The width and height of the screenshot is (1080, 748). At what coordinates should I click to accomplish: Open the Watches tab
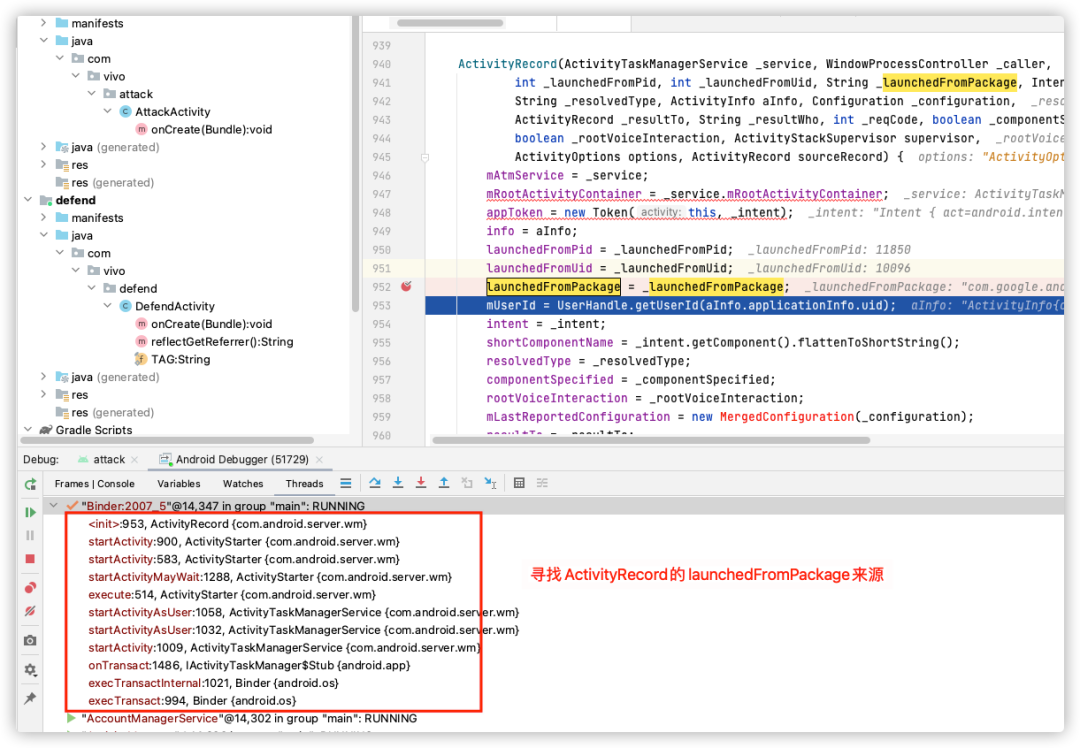click(242, 484)
